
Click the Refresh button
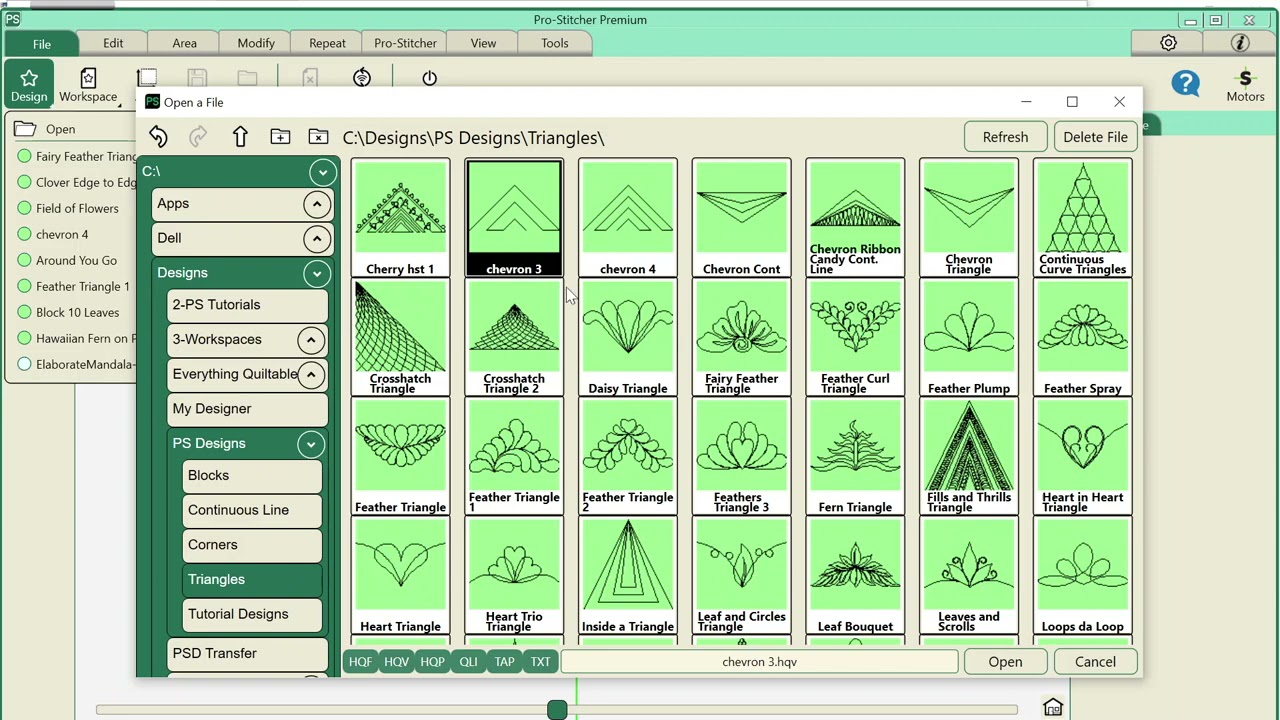(x=1005, y=137)
